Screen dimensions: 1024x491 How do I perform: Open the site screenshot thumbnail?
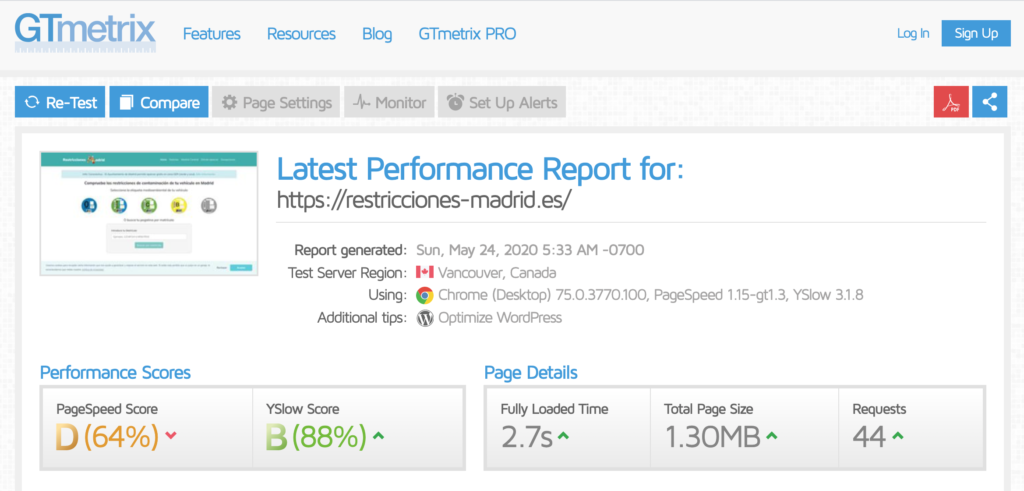[x=149, y=214]
